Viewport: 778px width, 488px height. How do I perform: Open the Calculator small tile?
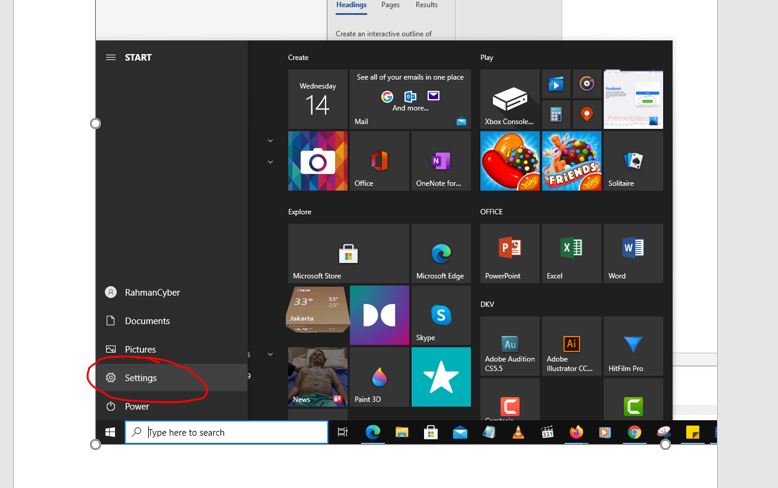(x=556, y=115)
